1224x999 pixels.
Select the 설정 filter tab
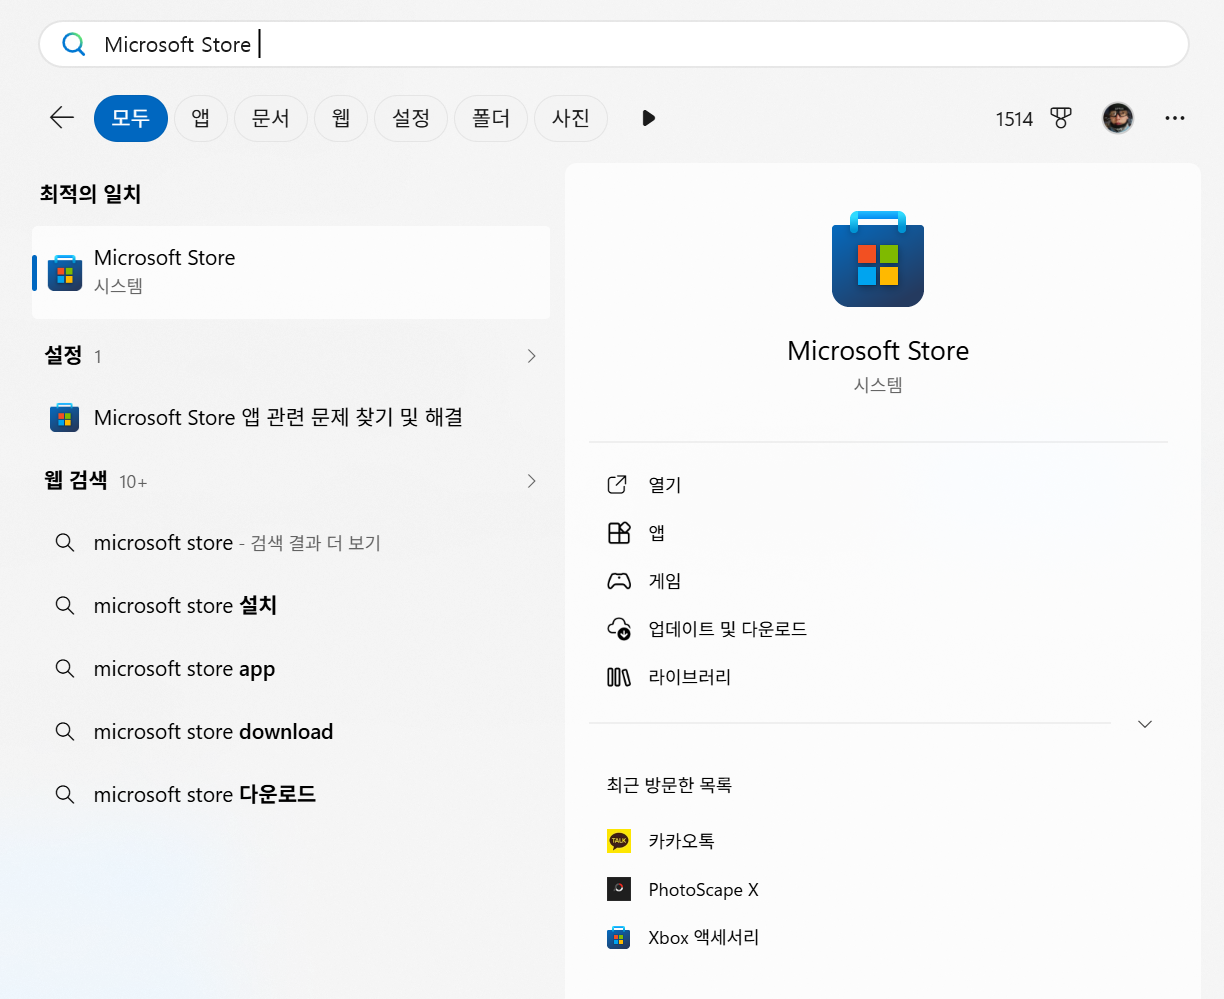tap(411, 118)
